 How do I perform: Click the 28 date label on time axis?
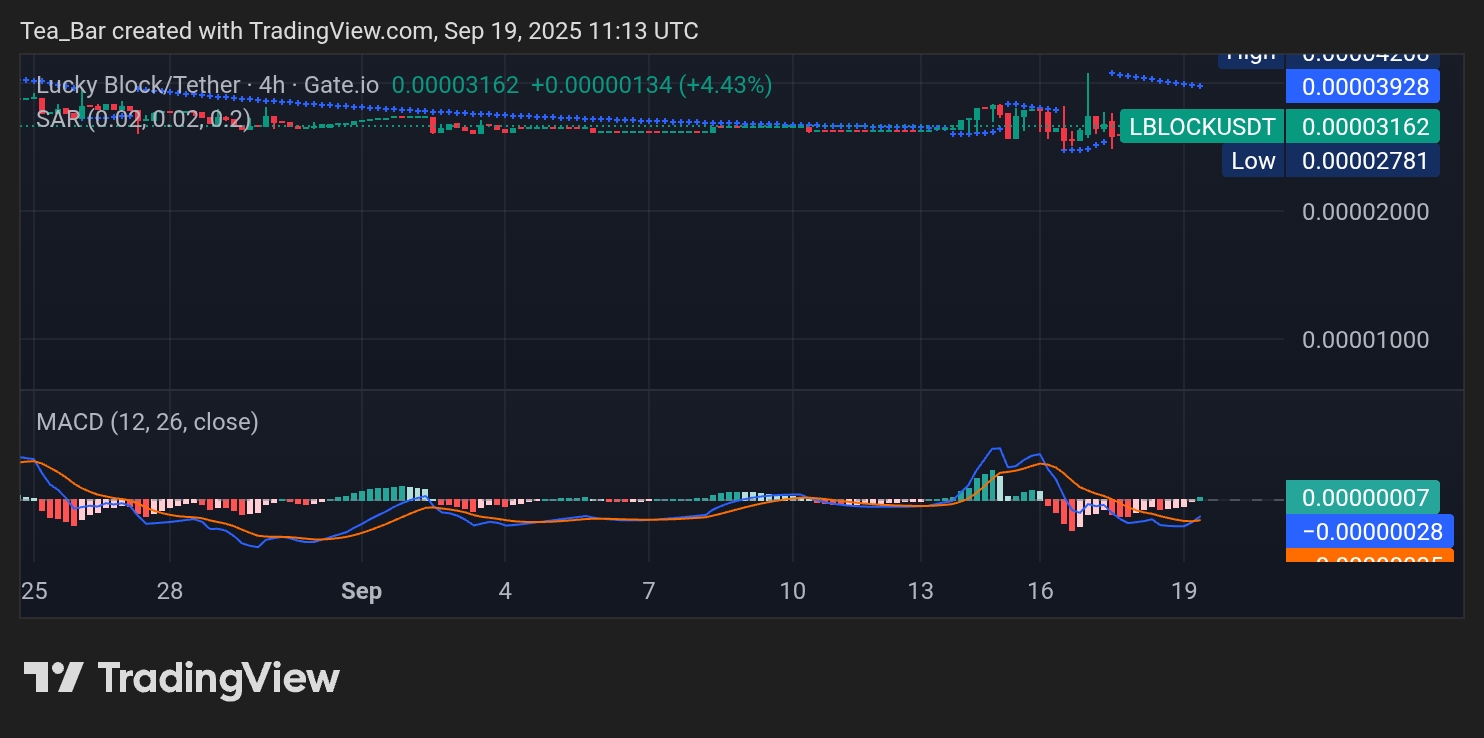(170, 591)
